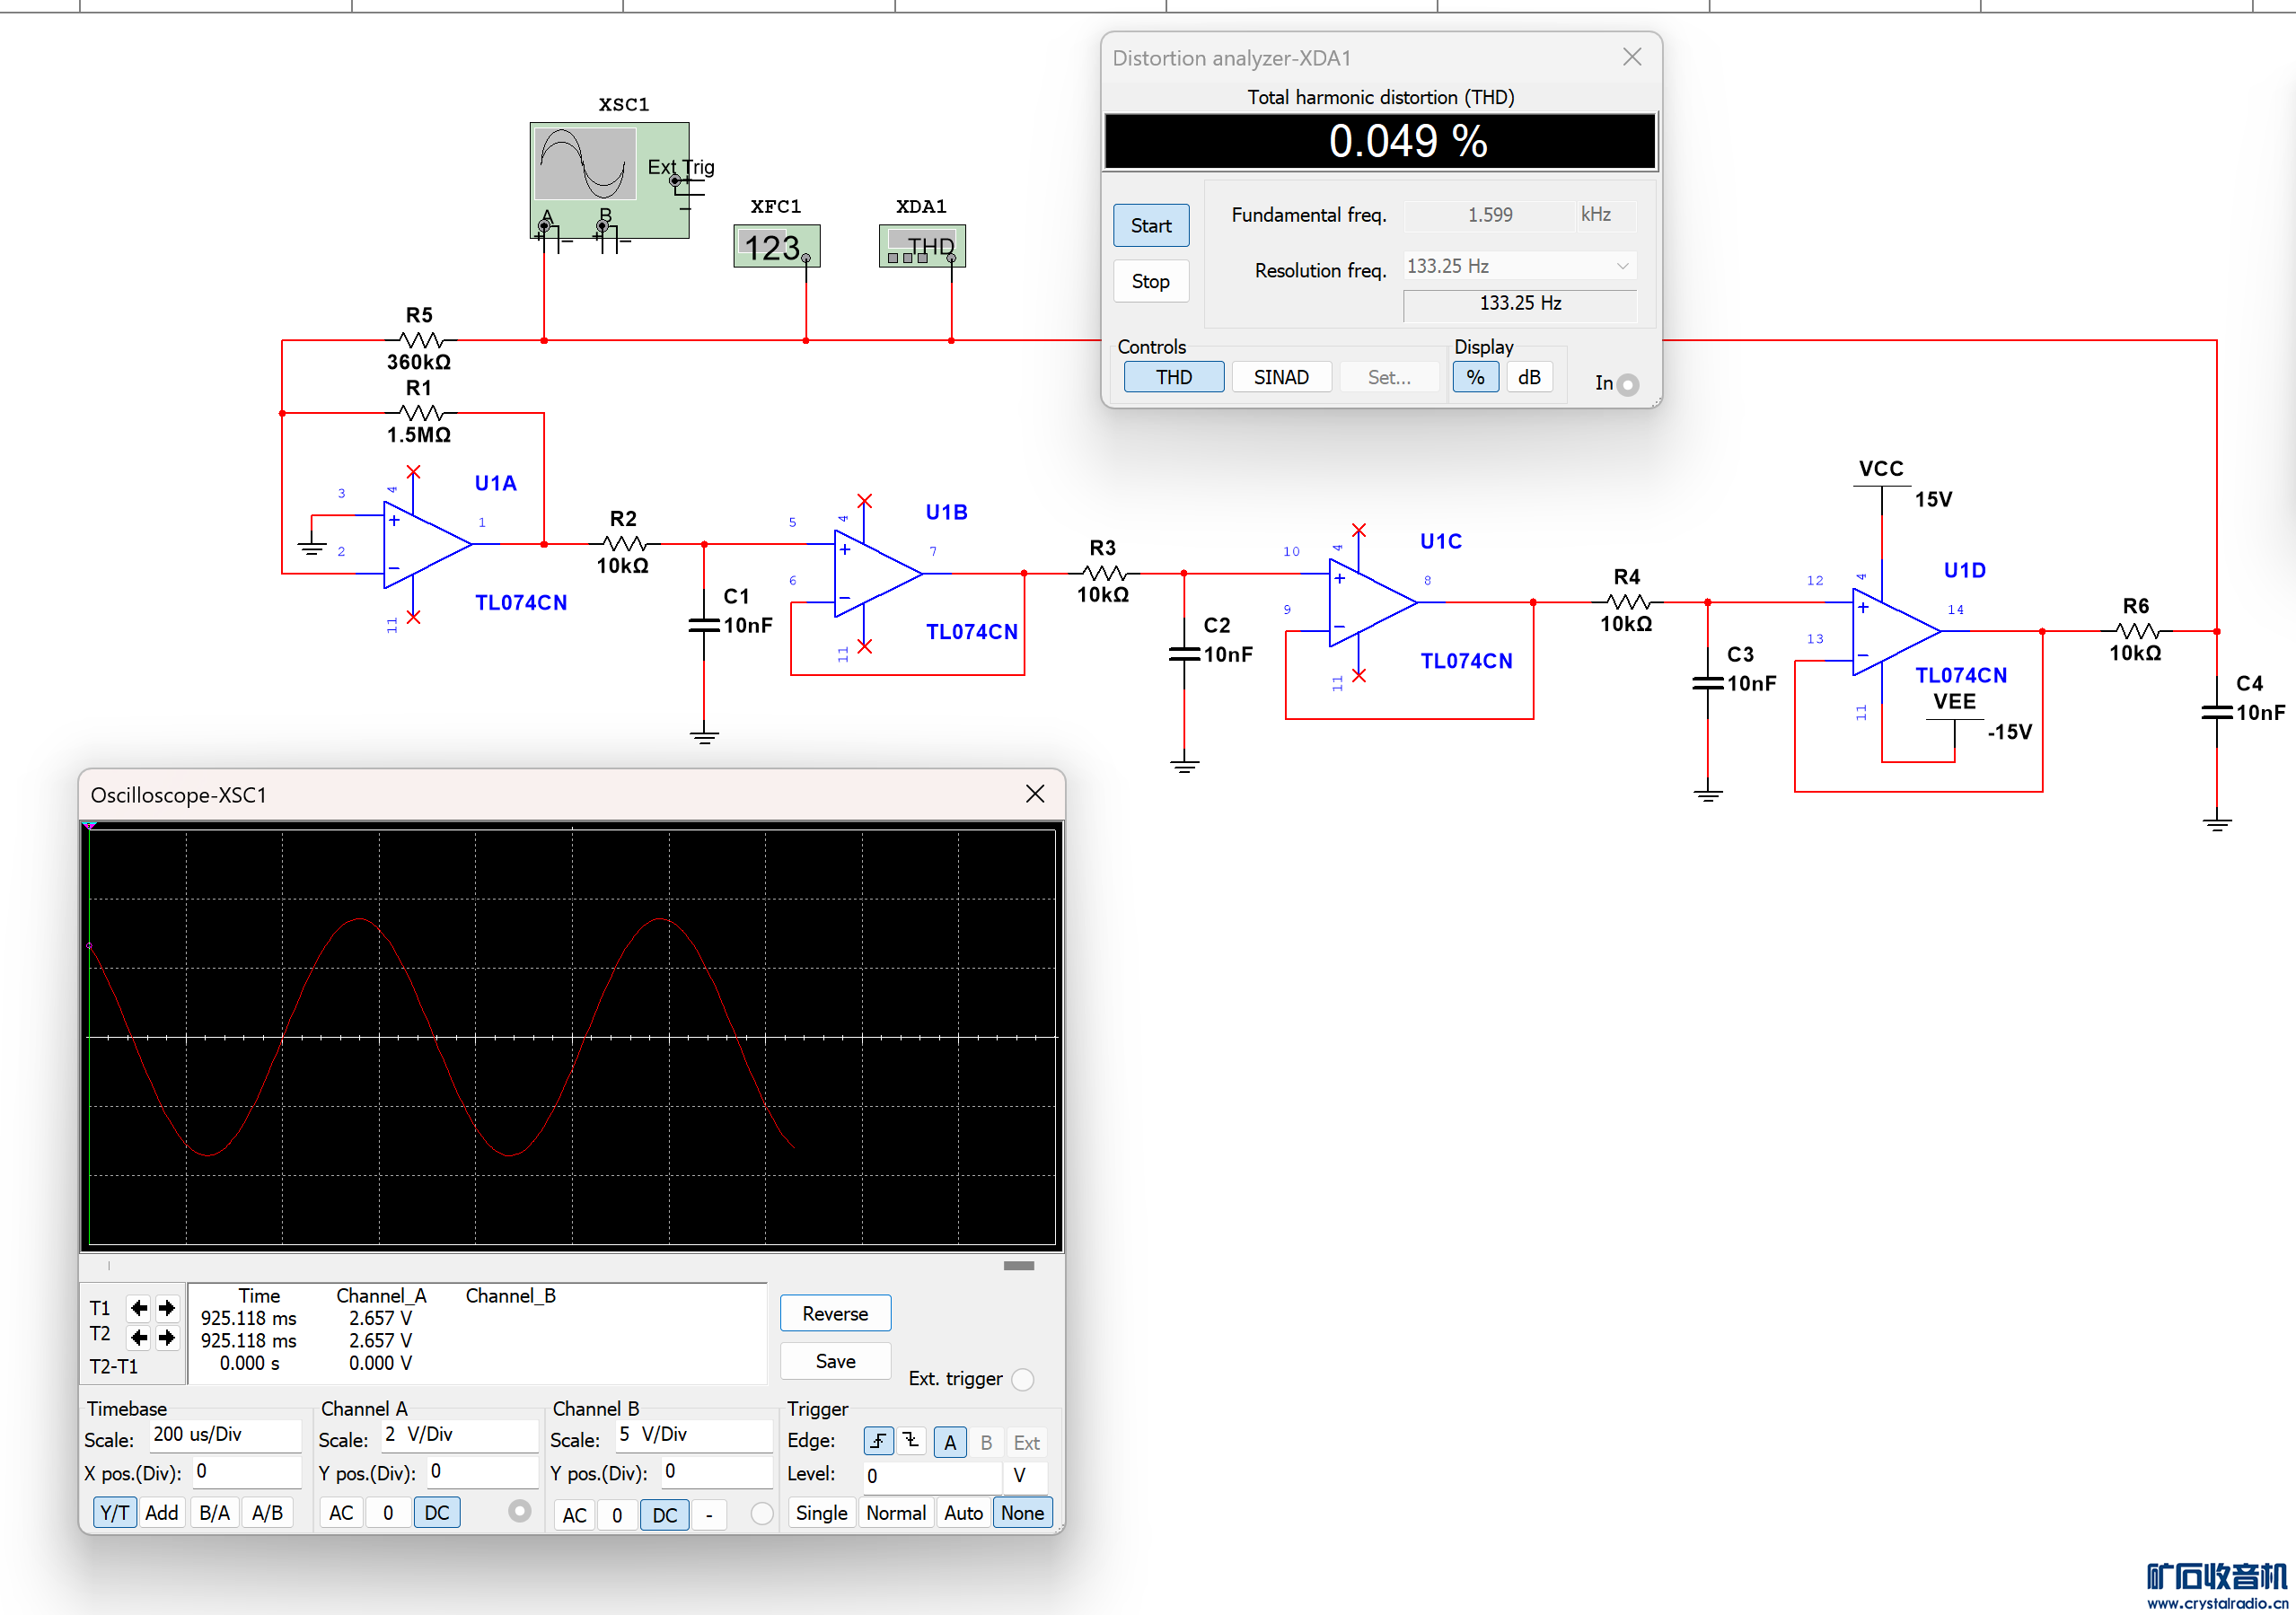The width and height of the screenshot is (2296, 1615).
Task: Set trigger mode to Auto
Action: 963,1513
